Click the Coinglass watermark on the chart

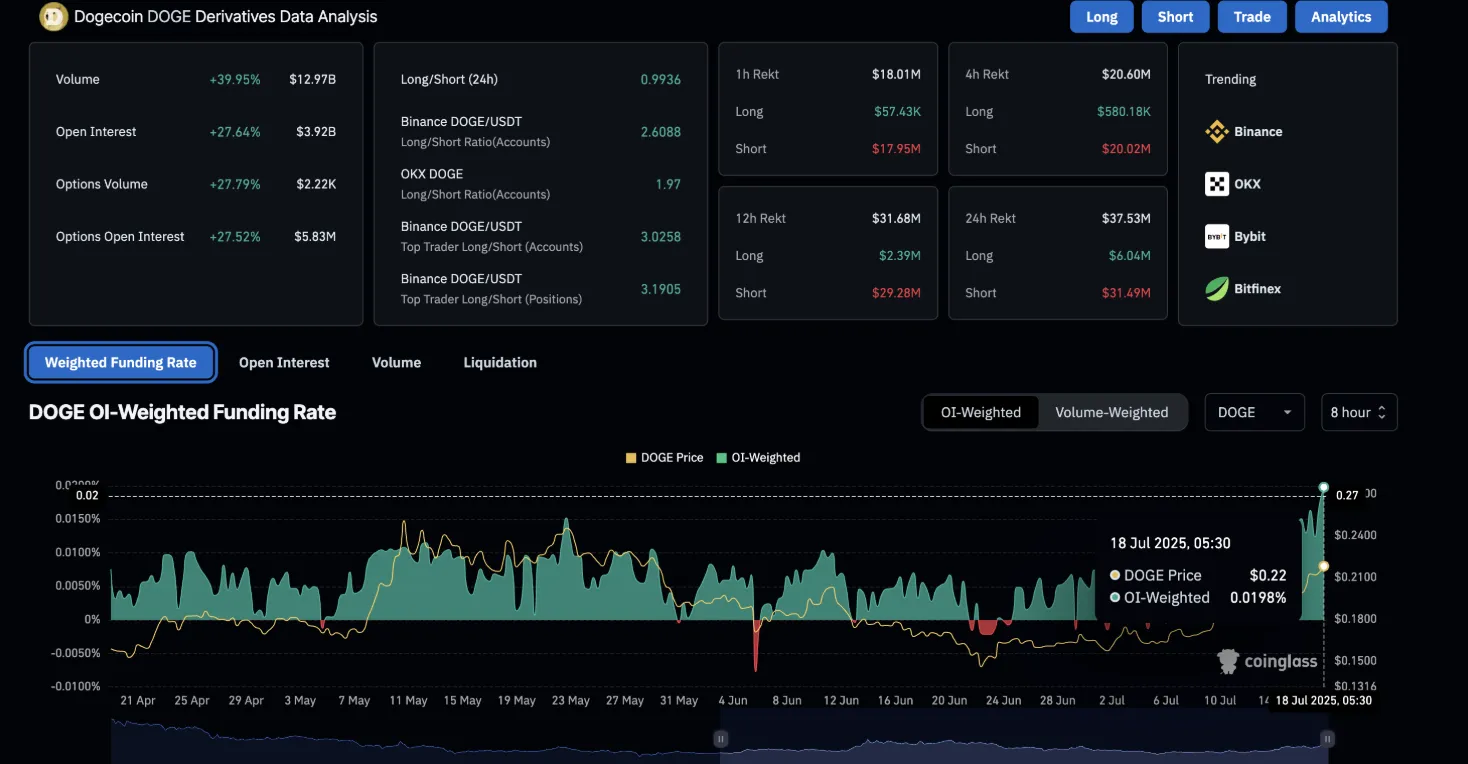click(x=1267, y=661)
